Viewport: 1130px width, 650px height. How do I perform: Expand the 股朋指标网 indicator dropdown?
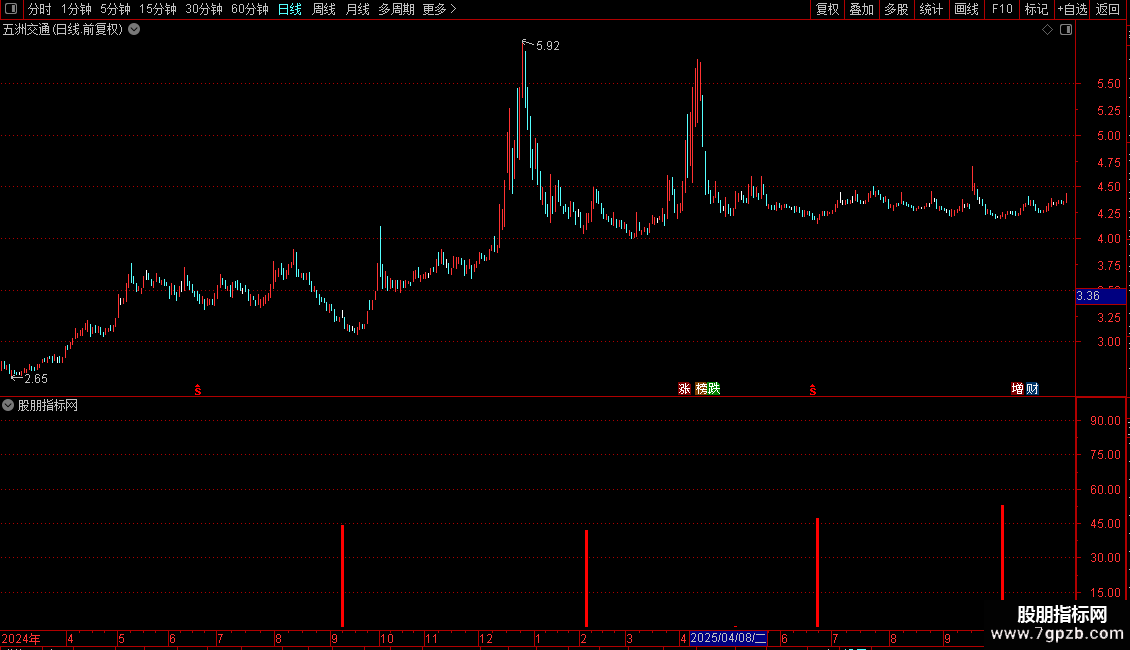point(8,406)
